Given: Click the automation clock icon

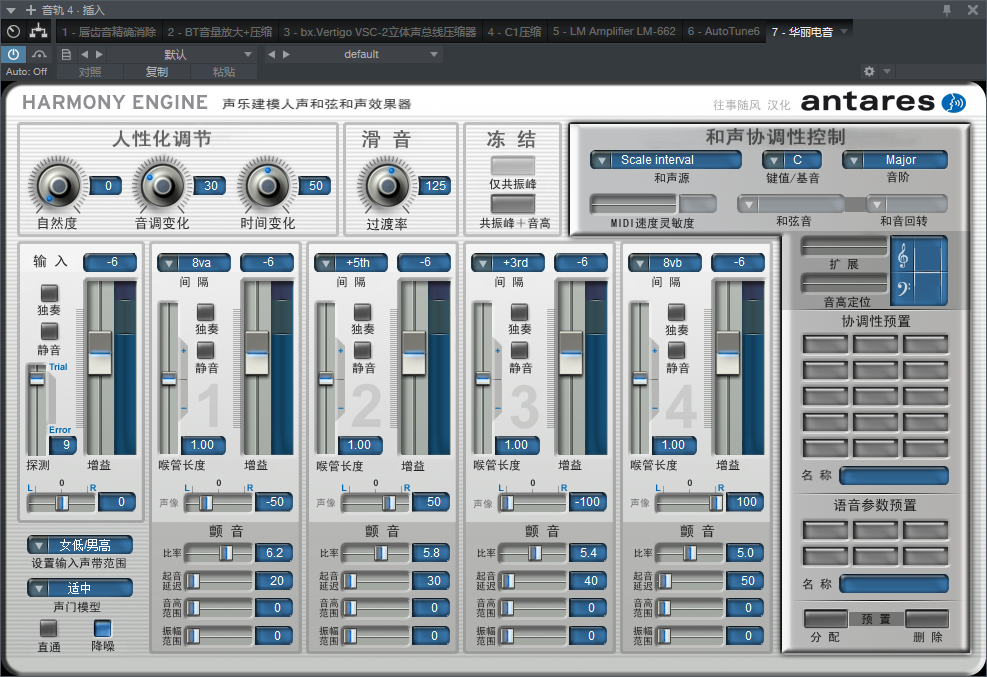Looking at the screenshot, I should click(13, 31).
